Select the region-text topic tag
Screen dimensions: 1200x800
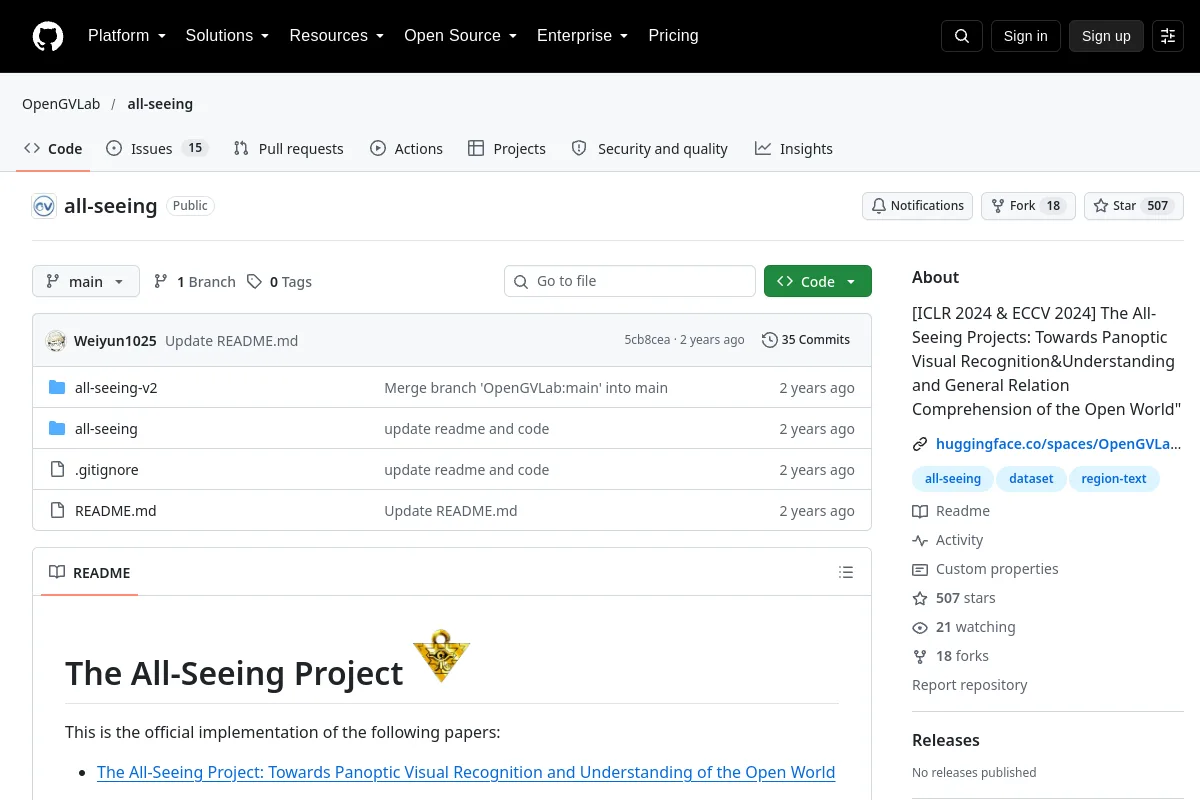pyautogui.click(x=1114, y=479)
